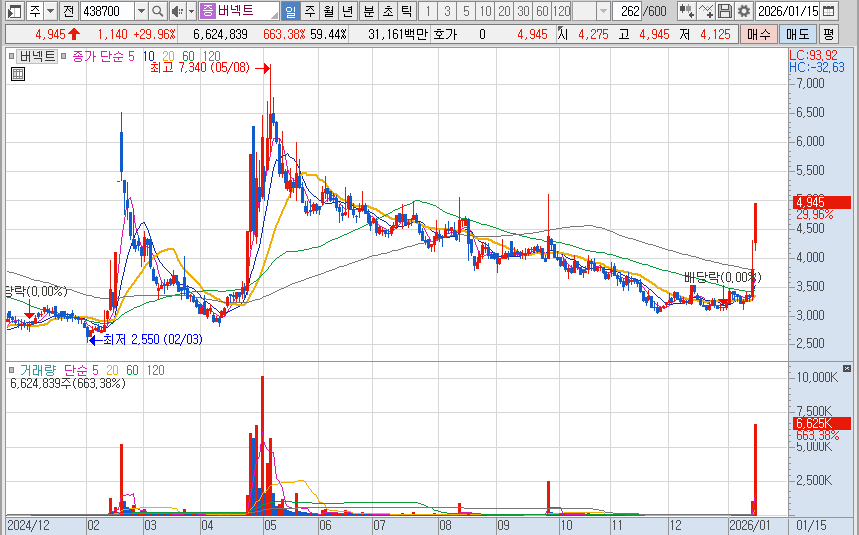Expand the stock code history dropdown

click(x=141, y=10)
